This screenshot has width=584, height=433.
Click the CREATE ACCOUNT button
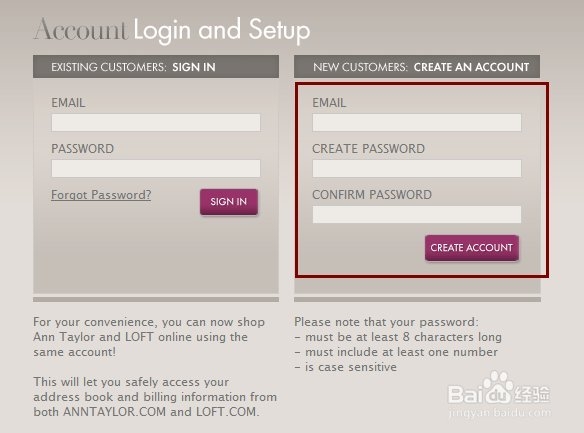point(472,248)
